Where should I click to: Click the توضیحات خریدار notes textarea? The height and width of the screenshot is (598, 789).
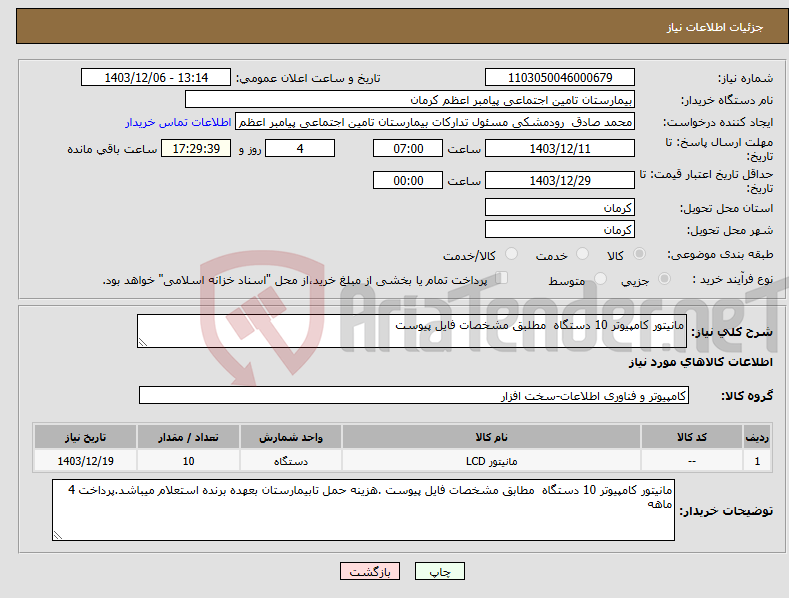(363, 510)
